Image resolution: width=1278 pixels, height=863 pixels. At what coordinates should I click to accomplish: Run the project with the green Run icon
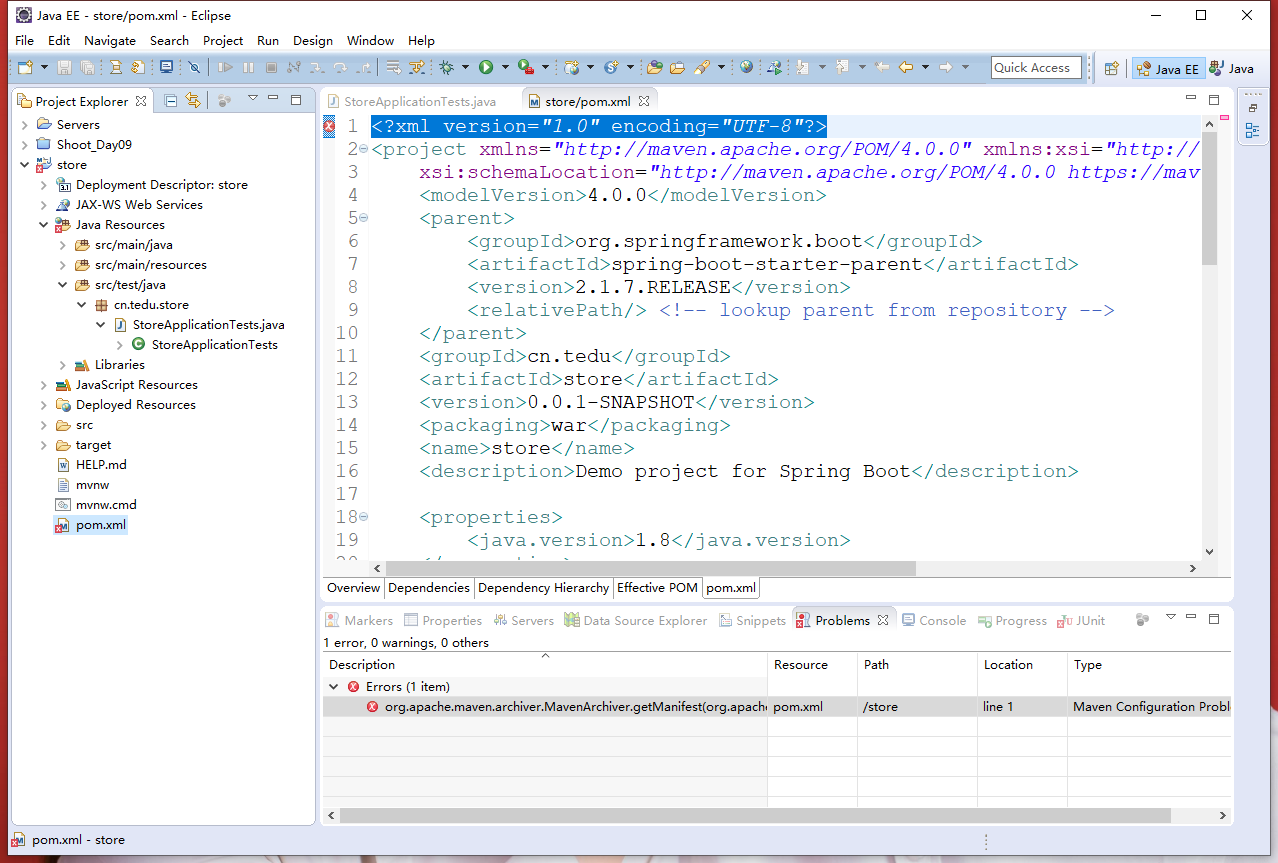point(486,67)
